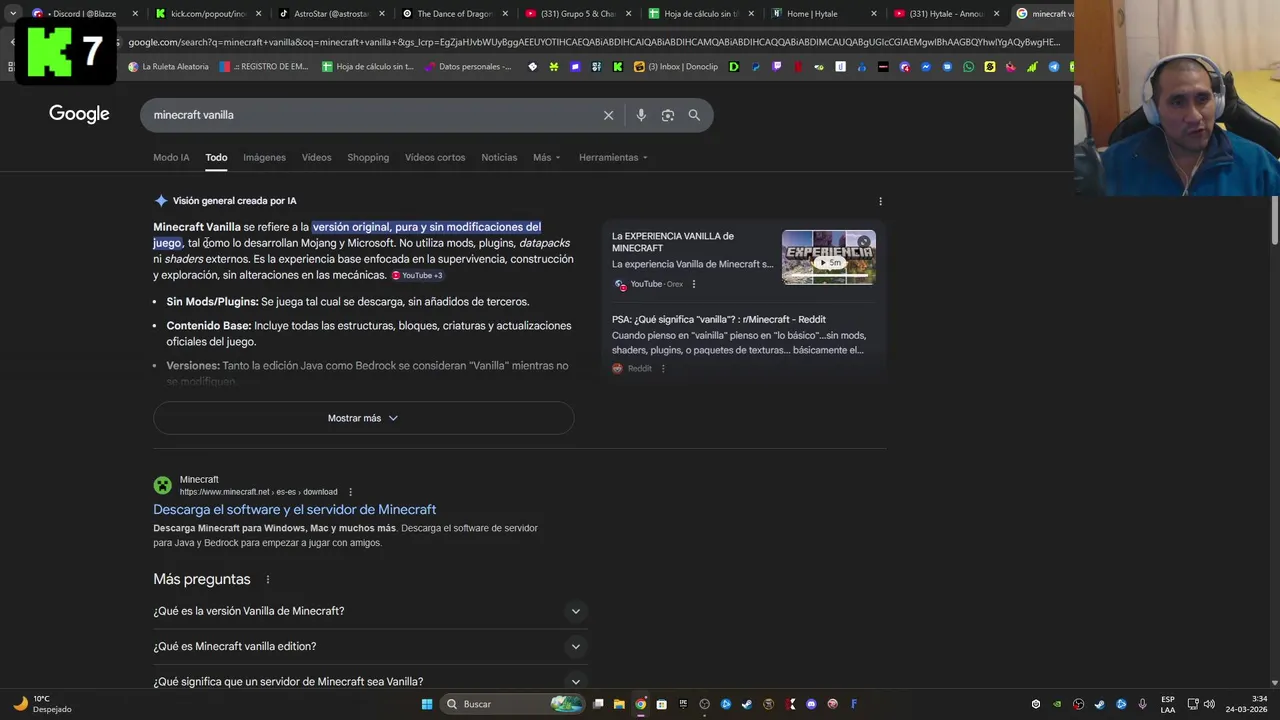The height and width of the screenshot is (720, 1280).
Task: Clear the search box with the X icon
Action: [x=608, y=115]
